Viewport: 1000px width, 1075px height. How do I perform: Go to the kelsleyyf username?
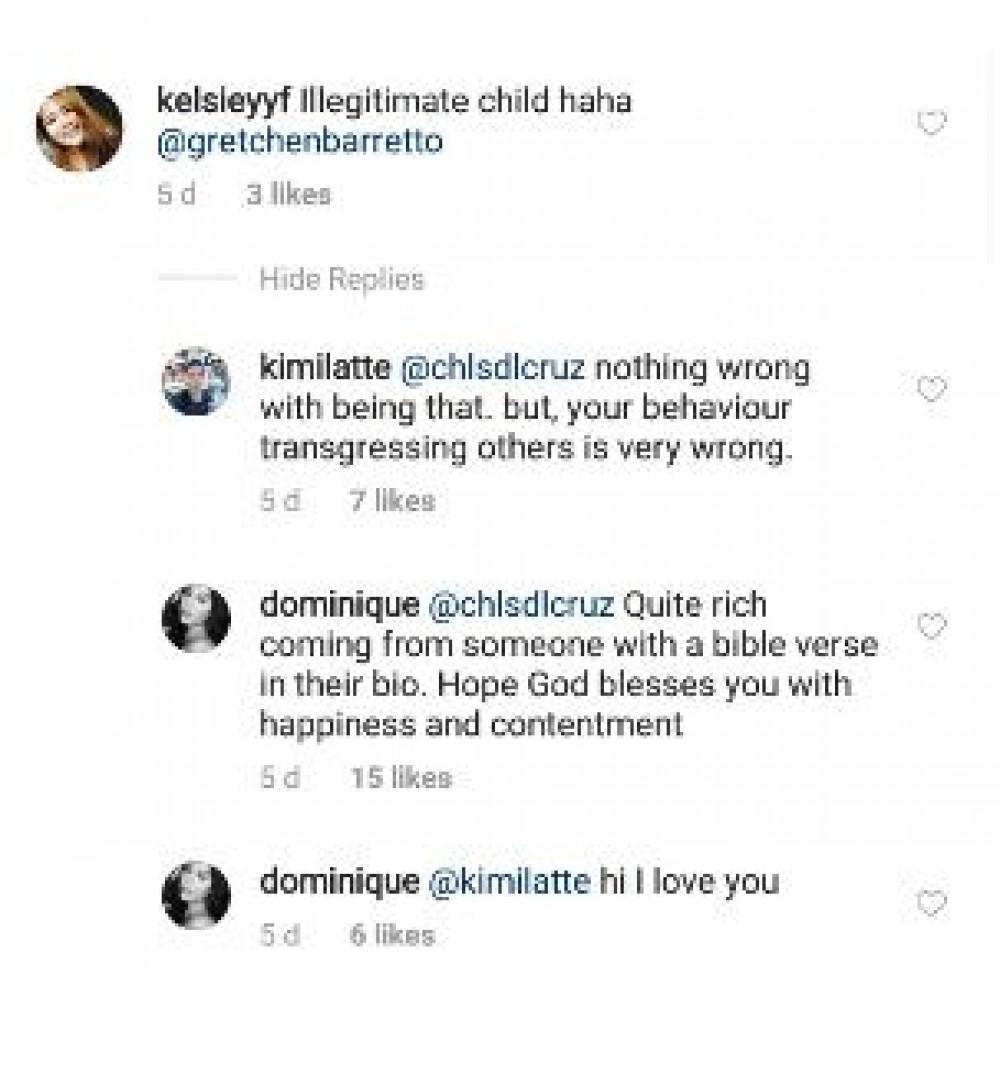coord(214,104)
